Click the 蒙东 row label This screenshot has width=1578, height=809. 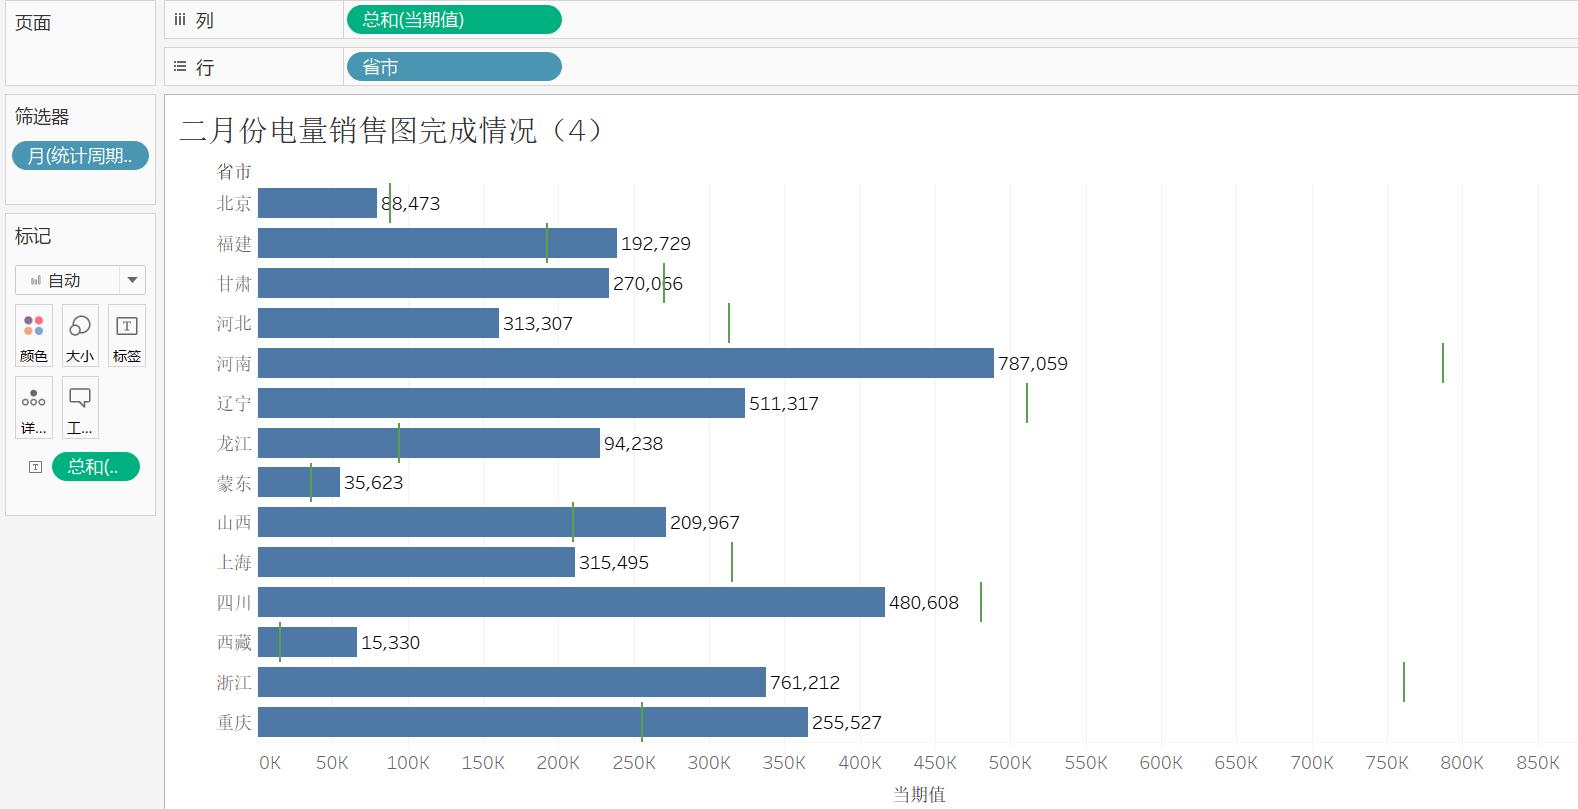(x=234, y=483)
